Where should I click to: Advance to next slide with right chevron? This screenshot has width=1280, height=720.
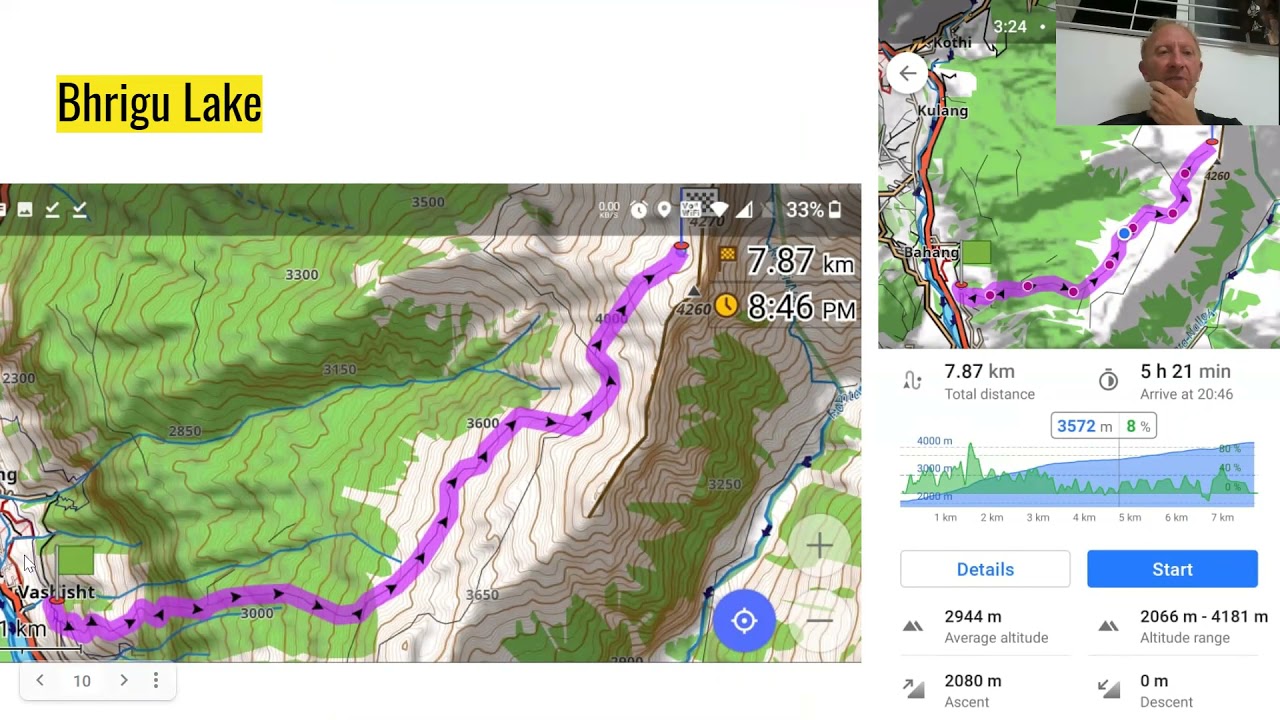pyautogui.click(x=124, y=681)
